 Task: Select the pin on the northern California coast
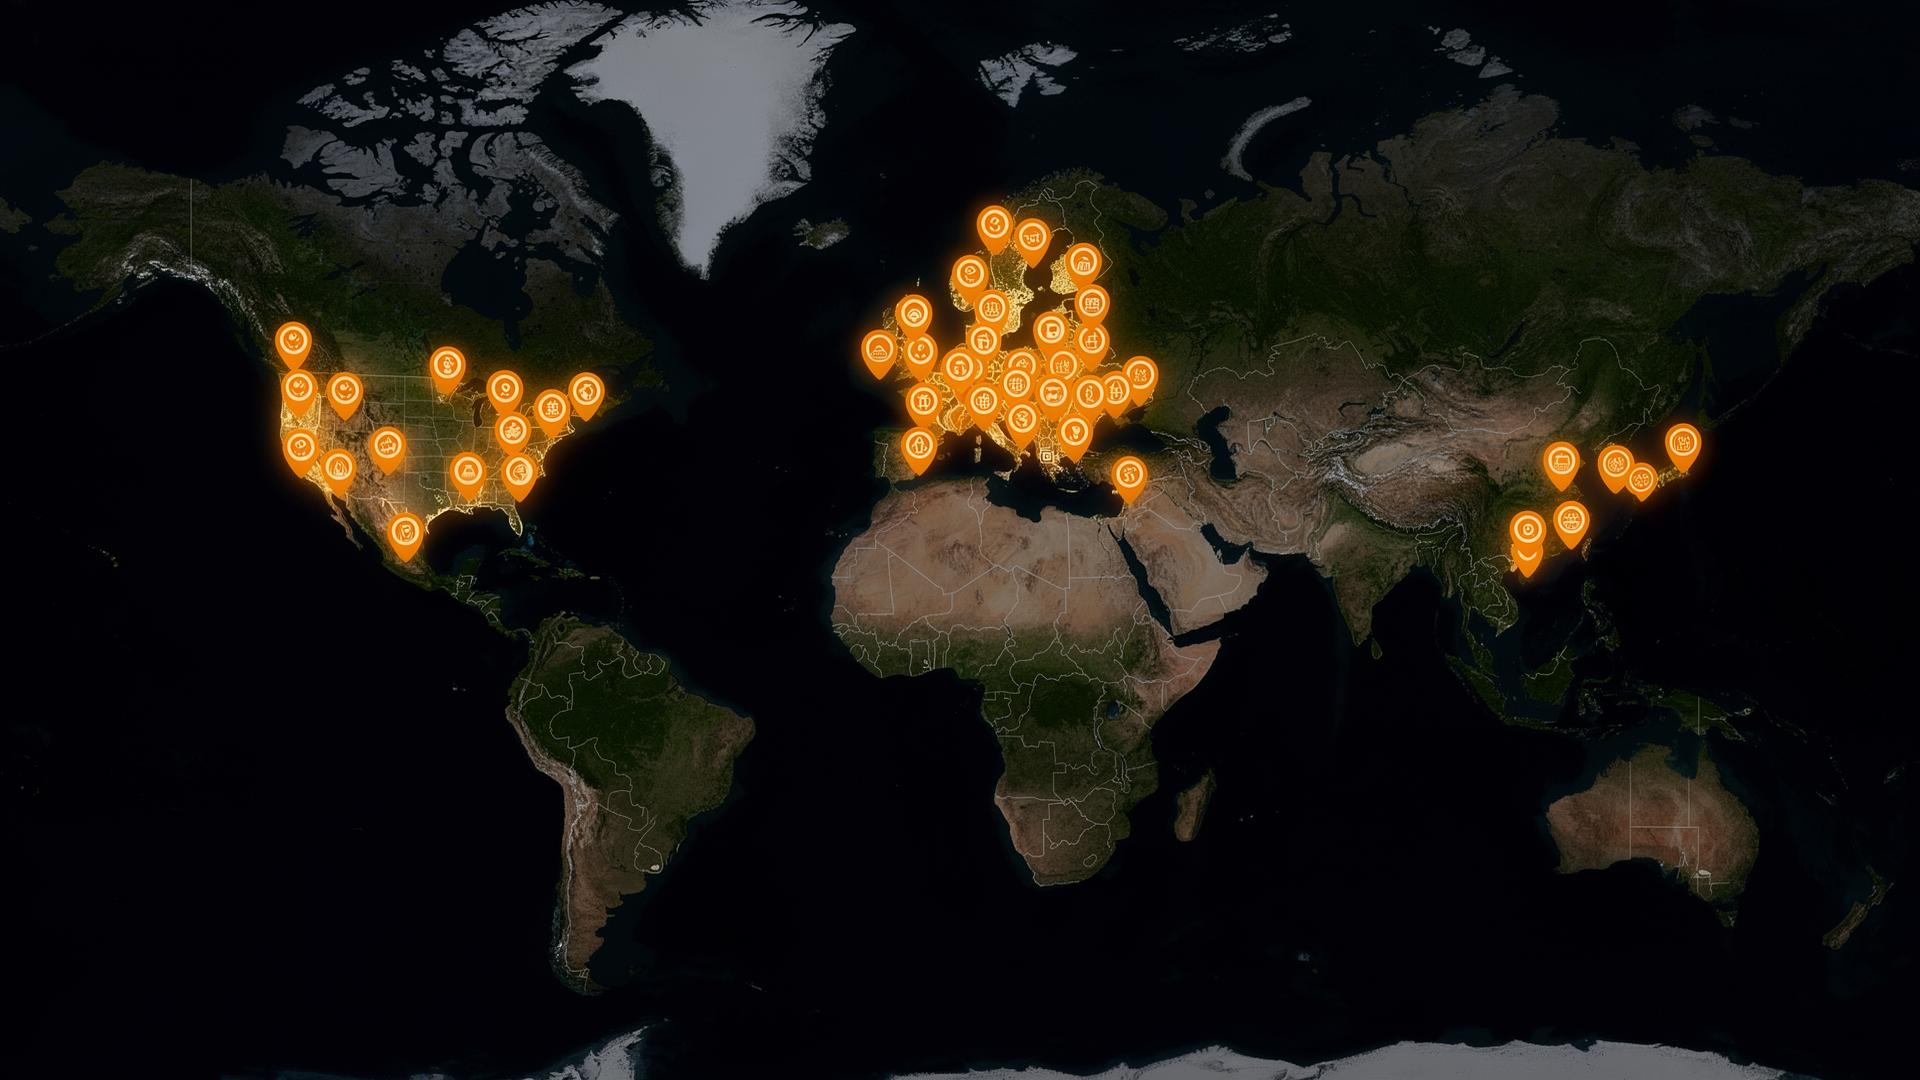pos(299,451)
